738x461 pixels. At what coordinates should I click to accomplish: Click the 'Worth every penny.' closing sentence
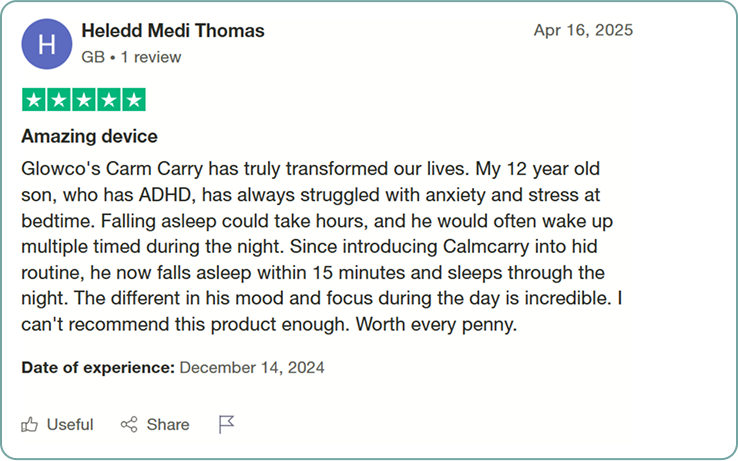436,324
